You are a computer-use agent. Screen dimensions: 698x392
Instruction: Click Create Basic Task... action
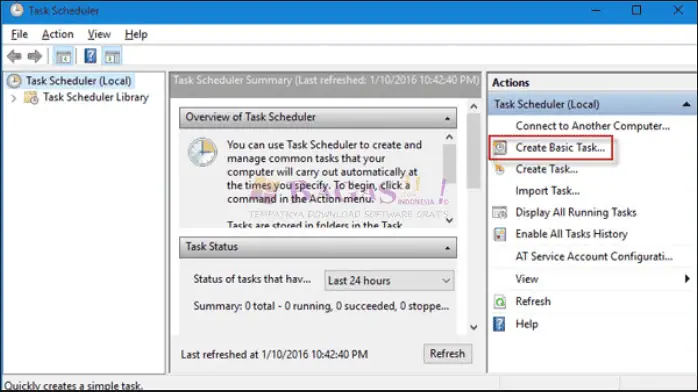[560, 148]
